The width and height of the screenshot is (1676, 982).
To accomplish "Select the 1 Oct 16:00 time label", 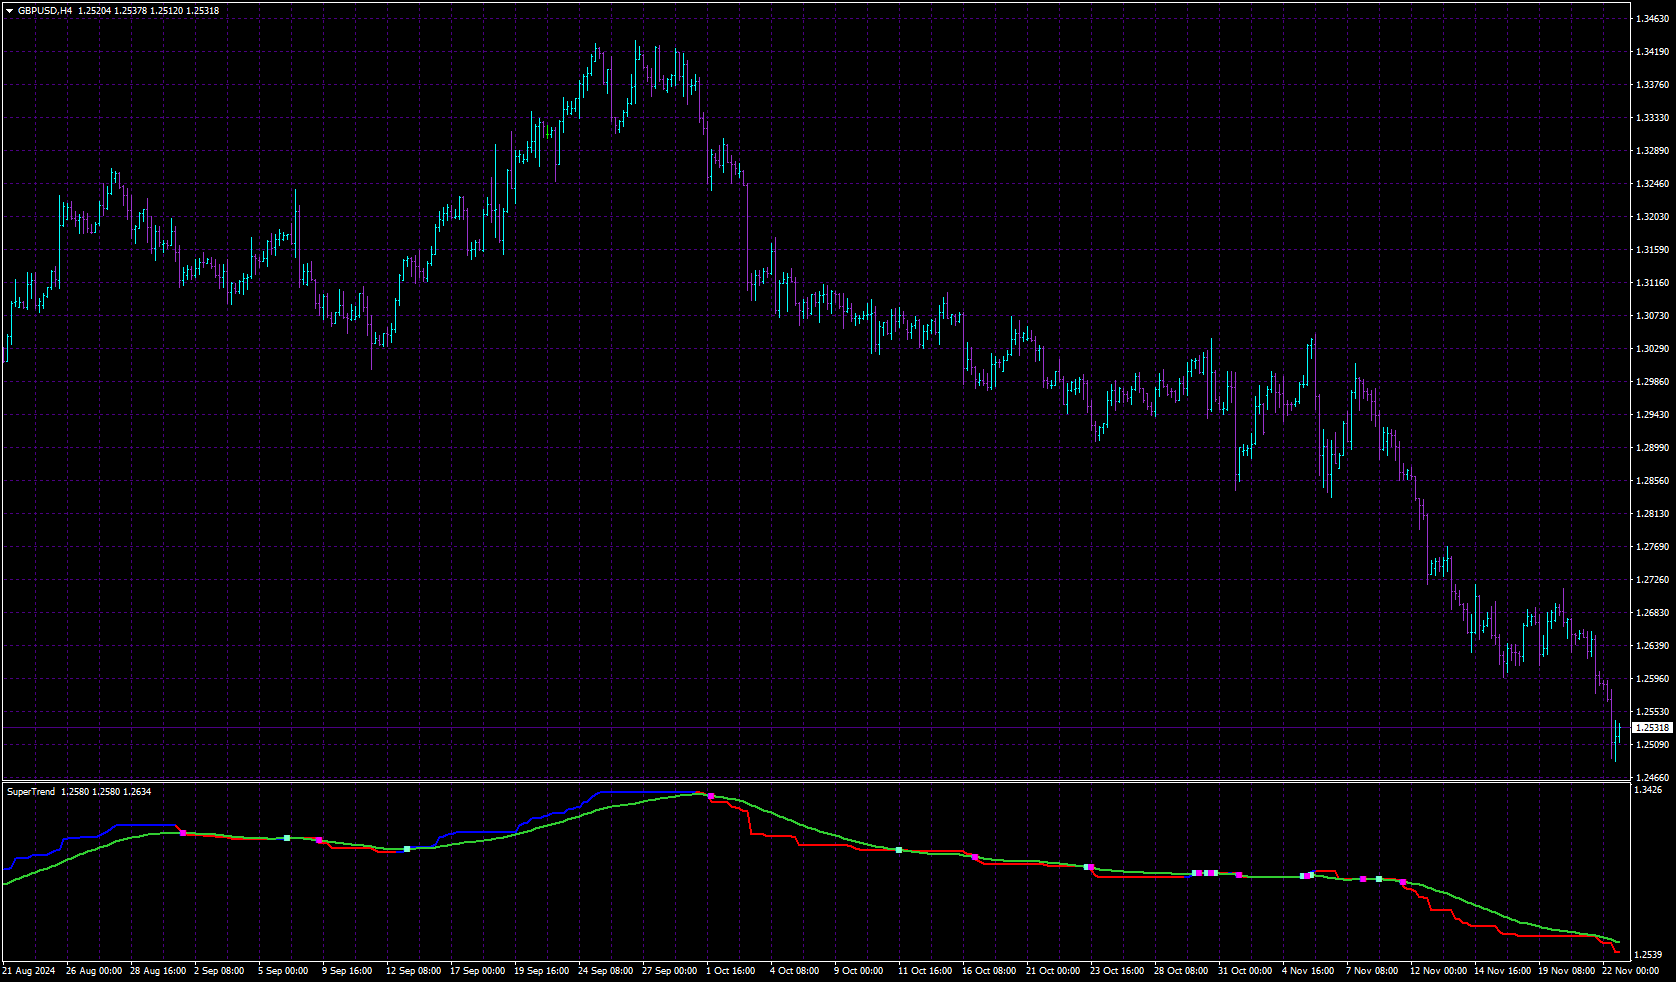I will (x=731, y=971).
